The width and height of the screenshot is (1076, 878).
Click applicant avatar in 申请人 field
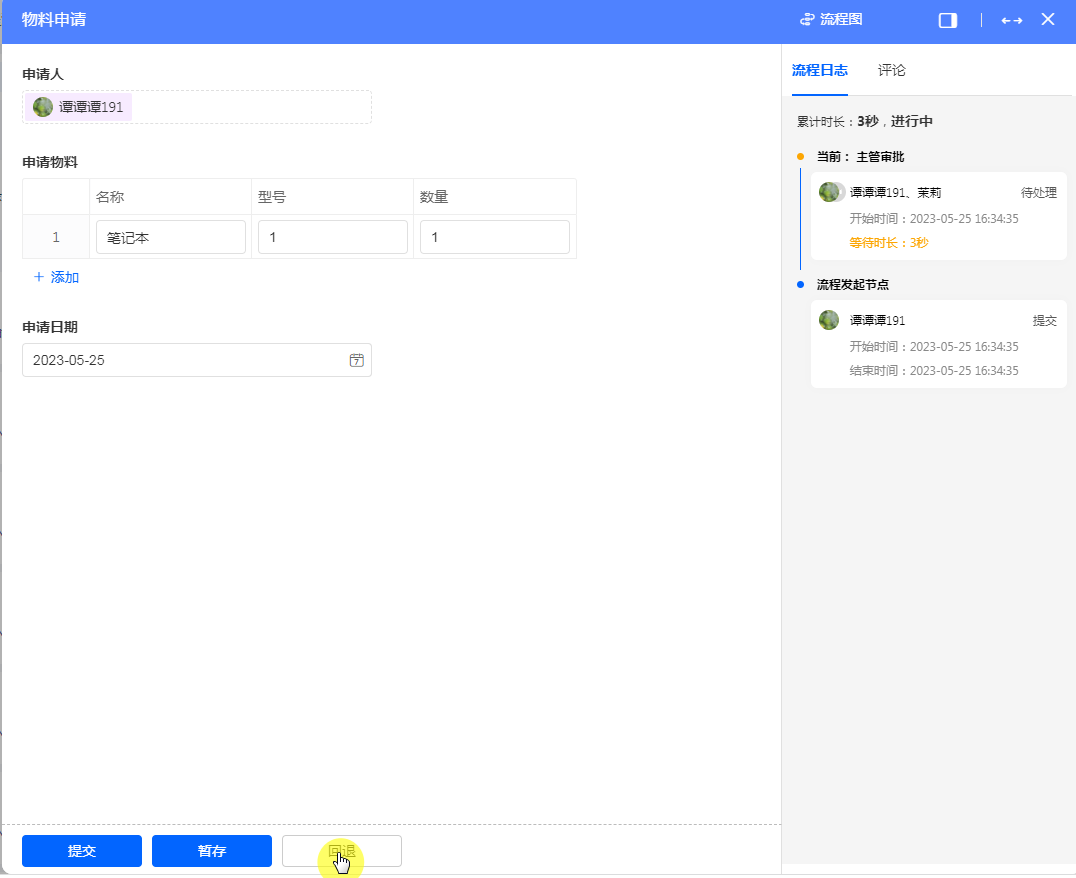[43, 107]
